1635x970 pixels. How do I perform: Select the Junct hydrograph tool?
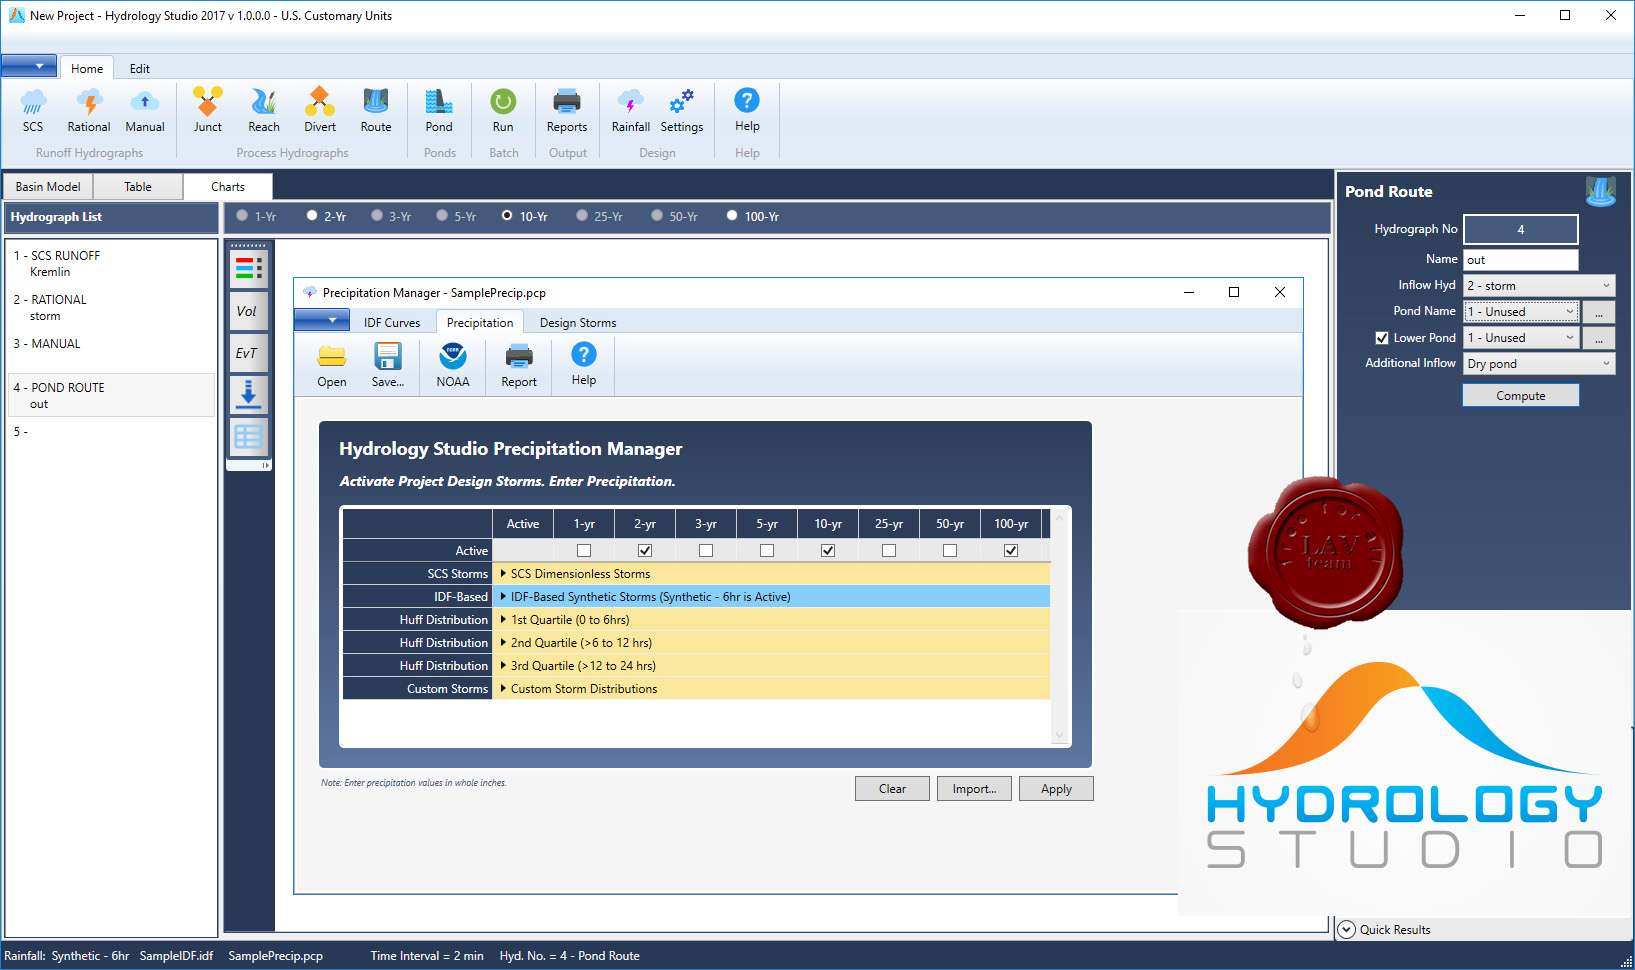208,111
